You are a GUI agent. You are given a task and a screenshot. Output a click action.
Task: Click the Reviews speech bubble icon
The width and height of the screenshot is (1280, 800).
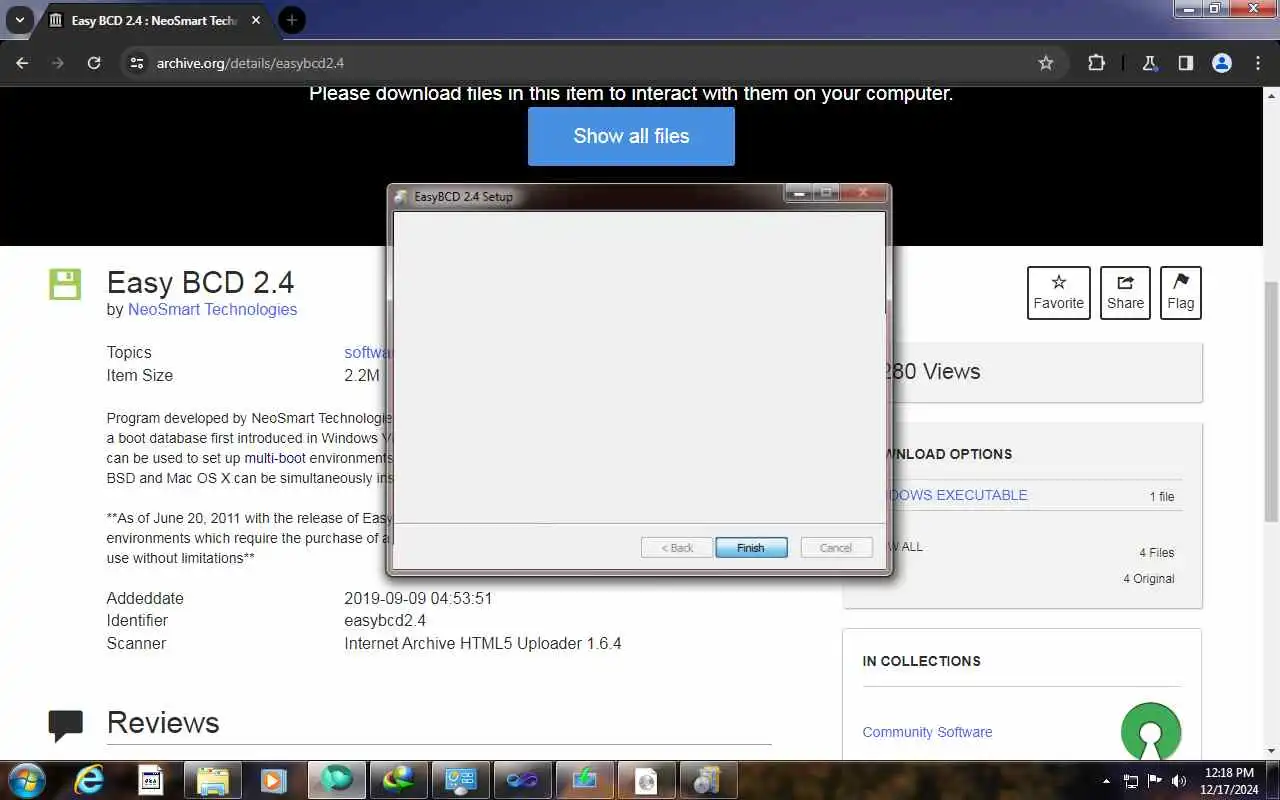(x=66, y=725)
